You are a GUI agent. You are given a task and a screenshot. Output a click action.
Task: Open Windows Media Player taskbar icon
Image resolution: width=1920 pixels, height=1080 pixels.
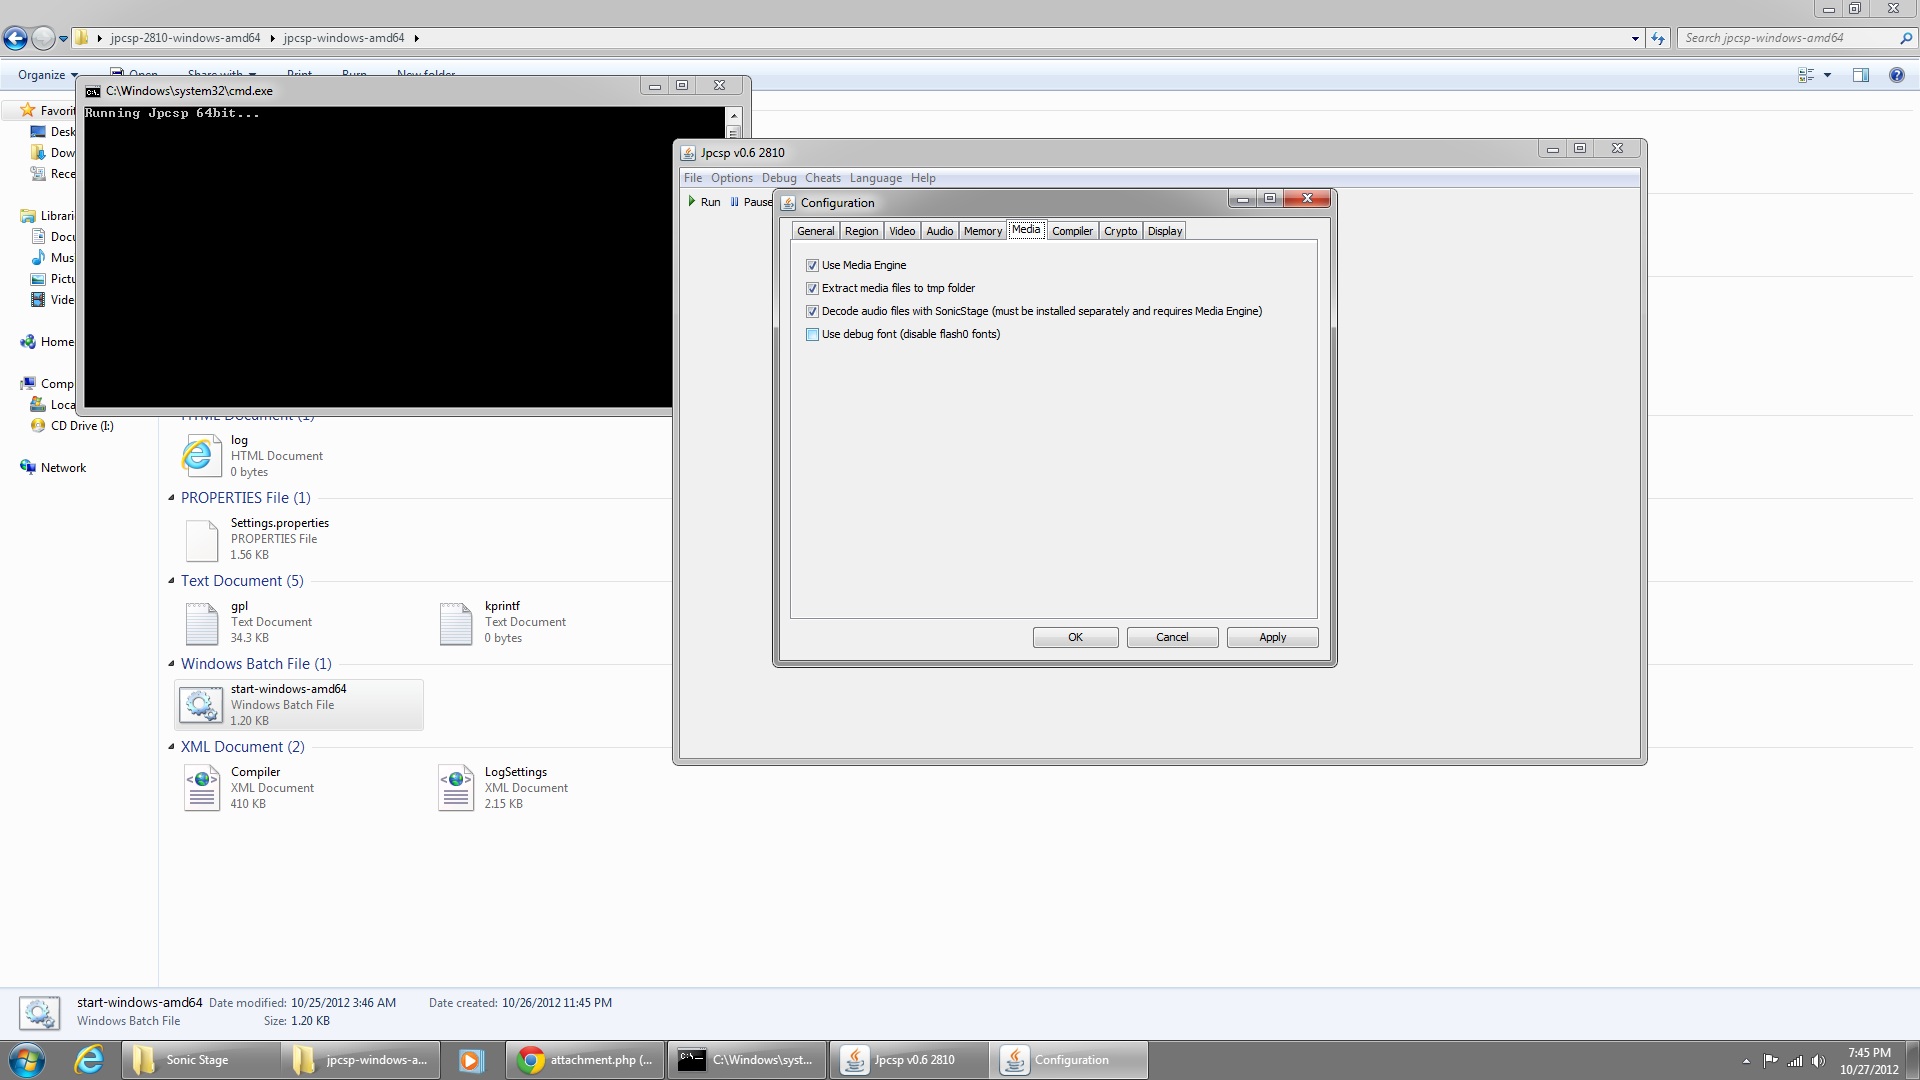471,1060
